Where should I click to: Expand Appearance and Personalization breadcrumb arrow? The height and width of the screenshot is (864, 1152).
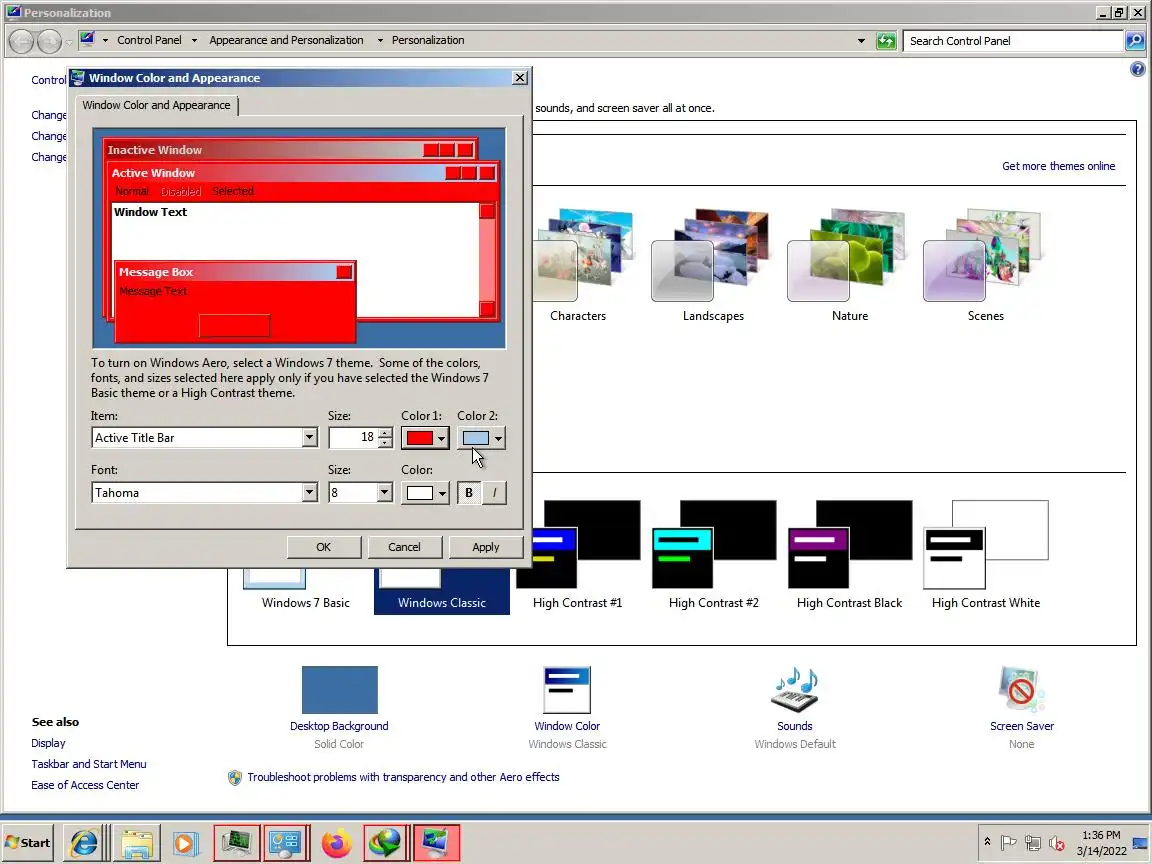(380, 40)
